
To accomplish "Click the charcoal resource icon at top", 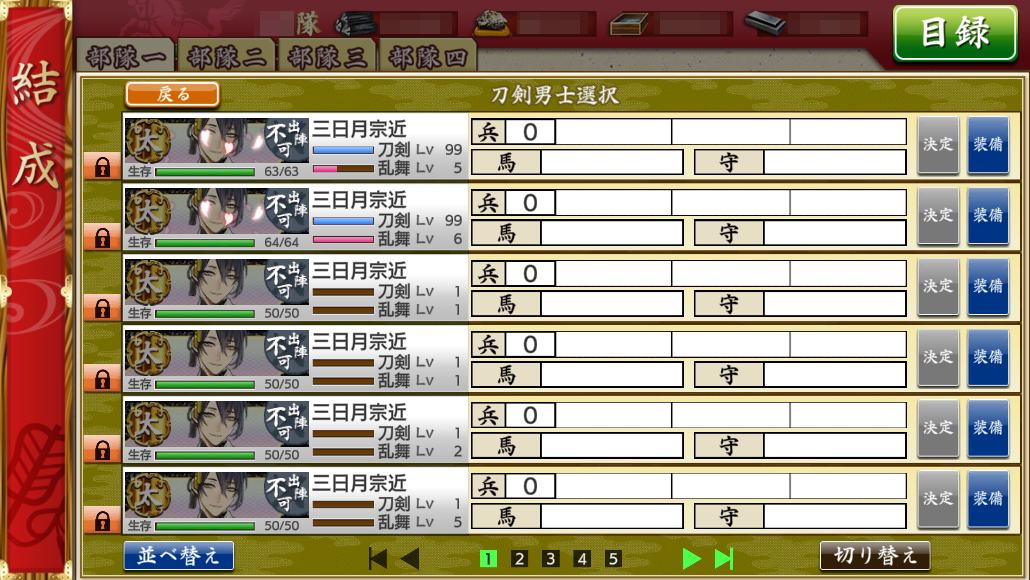I will pyautogui.click(x=355, y=24).
